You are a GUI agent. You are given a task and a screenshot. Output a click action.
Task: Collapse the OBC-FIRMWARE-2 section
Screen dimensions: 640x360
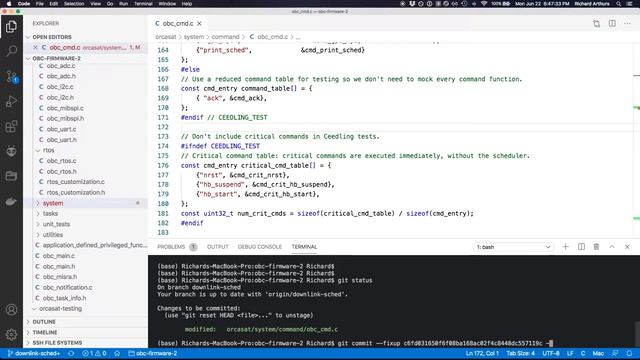[x=56, y=58]
